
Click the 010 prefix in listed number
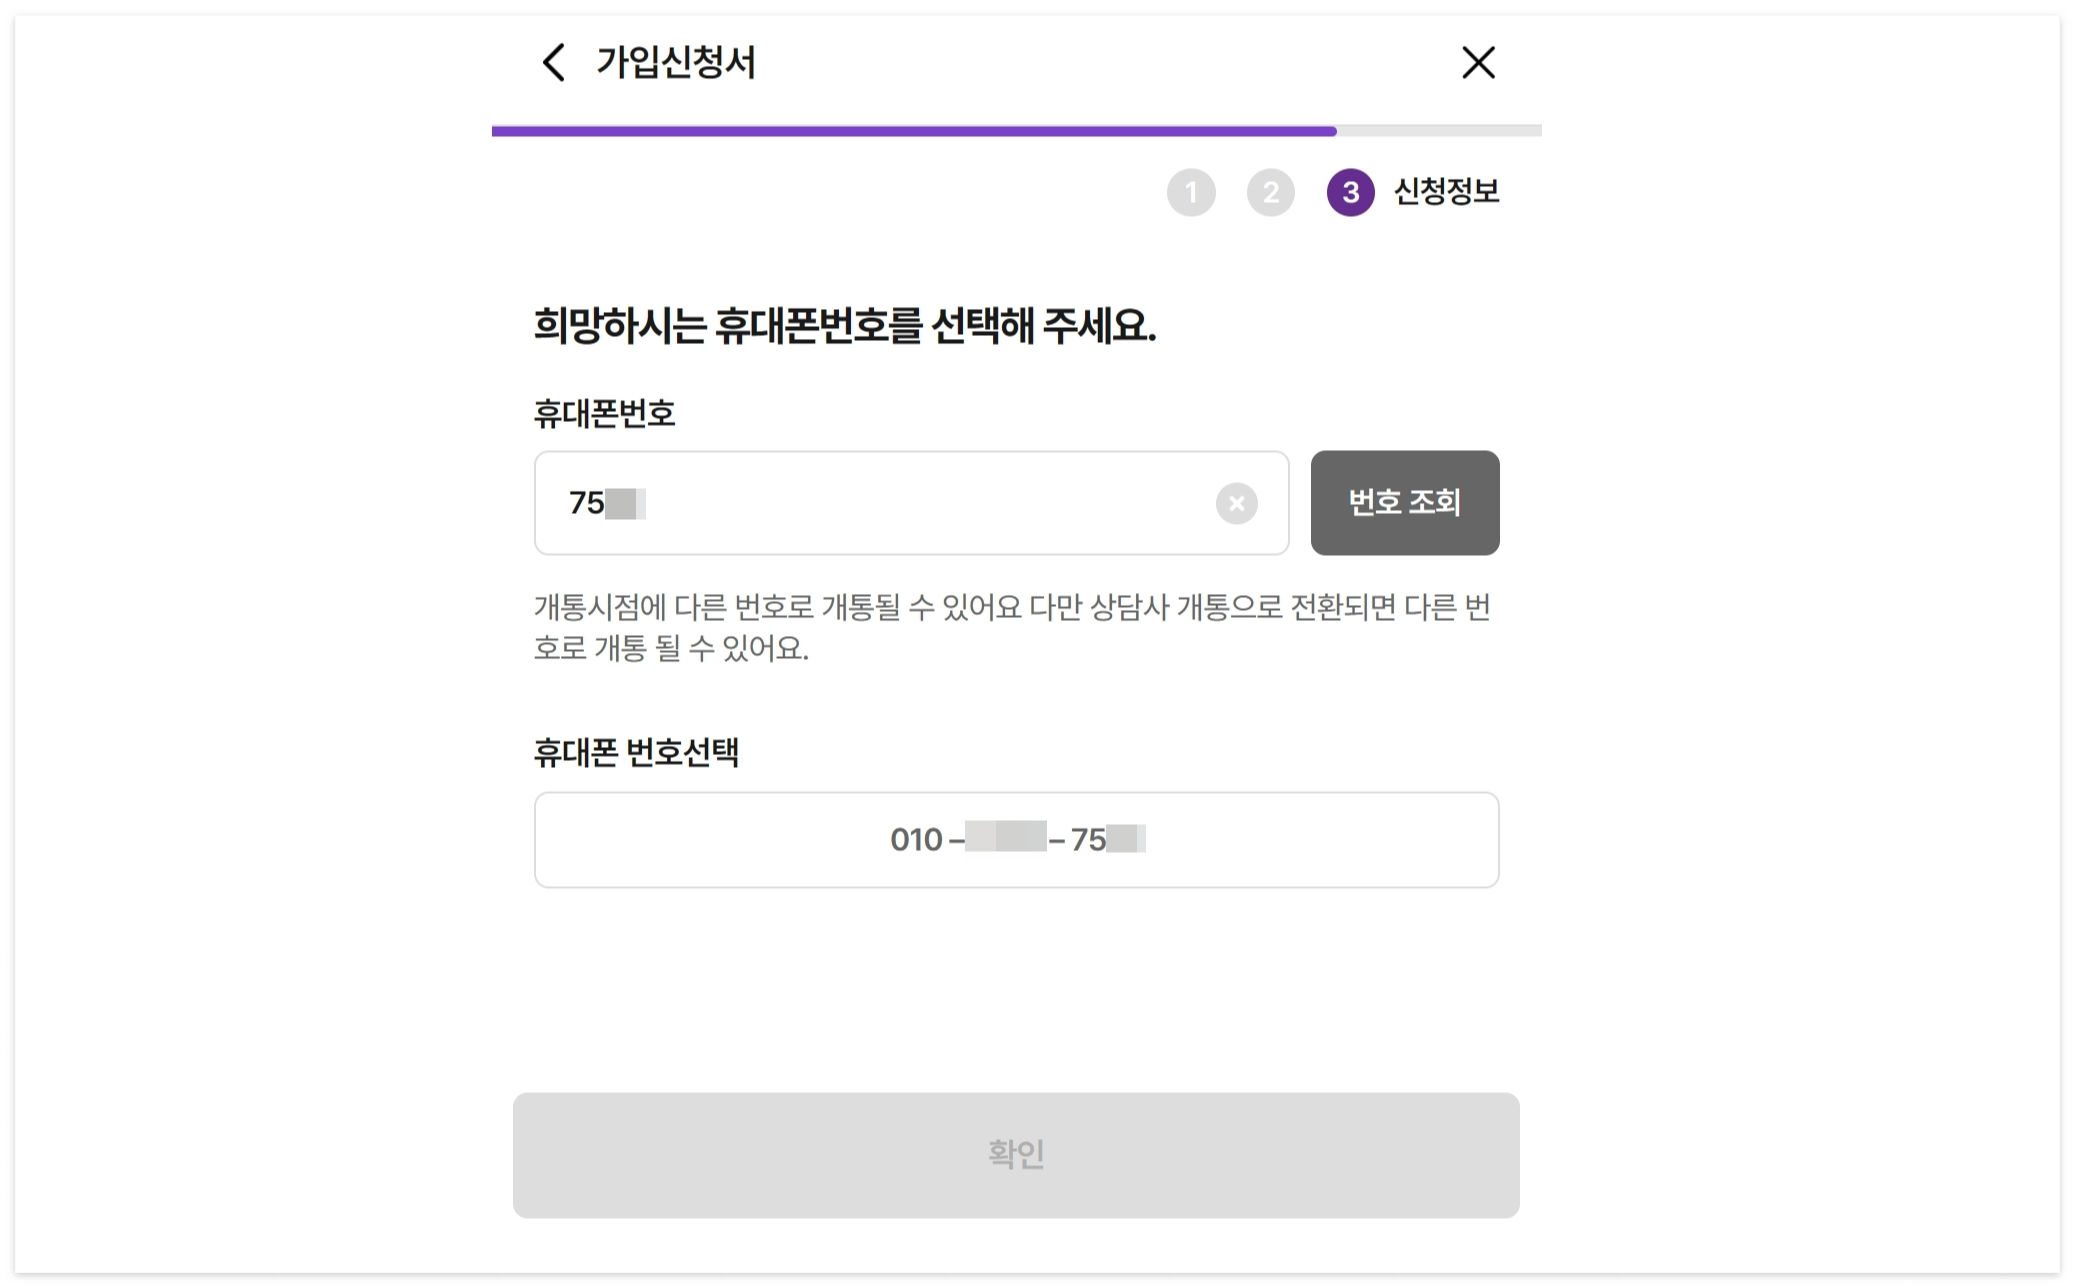[916, 840]
